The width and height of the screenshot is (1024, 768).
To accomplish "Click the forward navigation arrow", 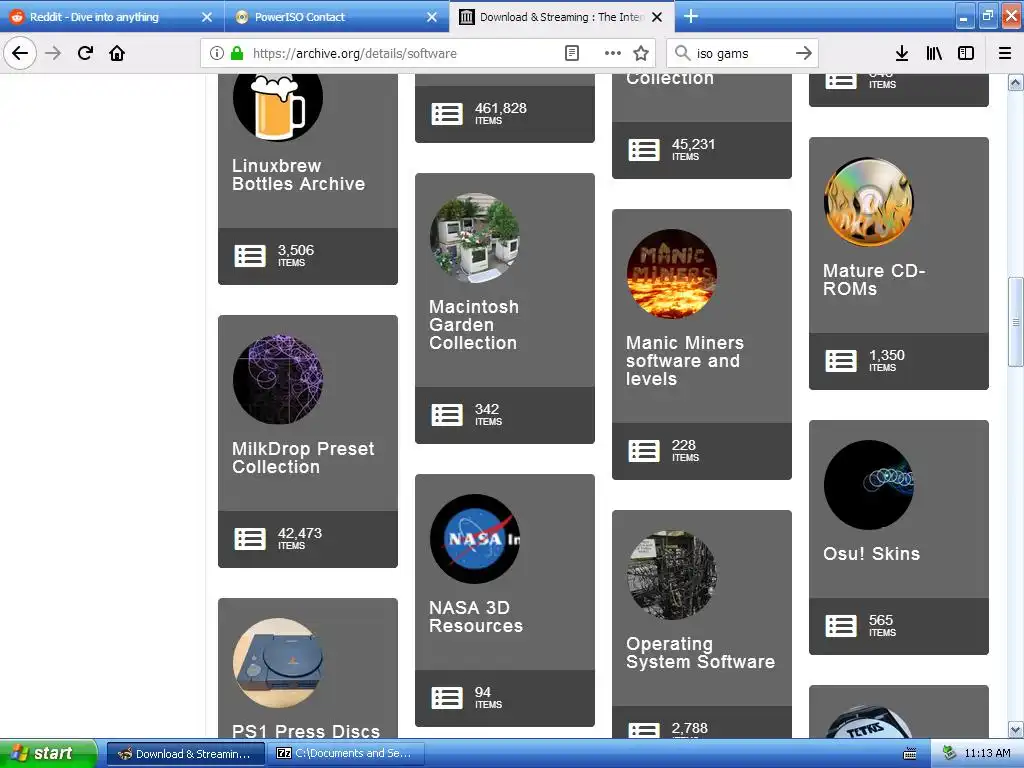I will click(53, 53).
